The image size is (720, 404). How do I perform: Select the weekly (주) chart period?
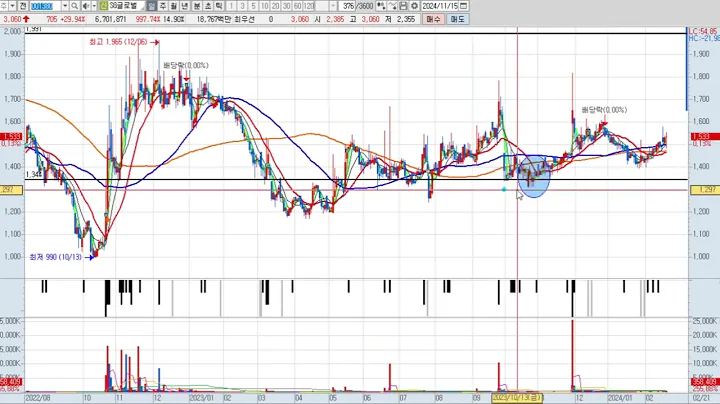(x=163, y=6)
